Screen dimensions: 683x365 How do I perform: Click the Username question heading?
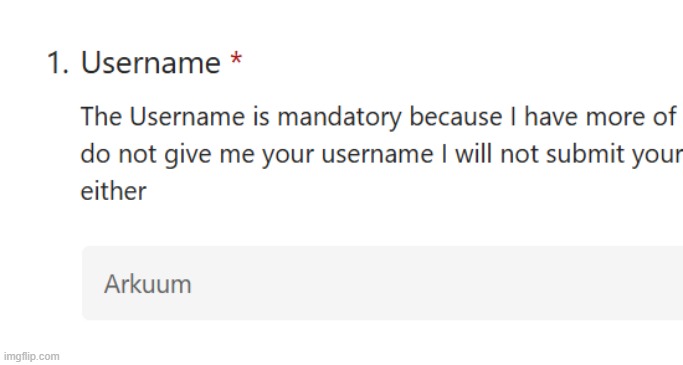pos(151,63)
